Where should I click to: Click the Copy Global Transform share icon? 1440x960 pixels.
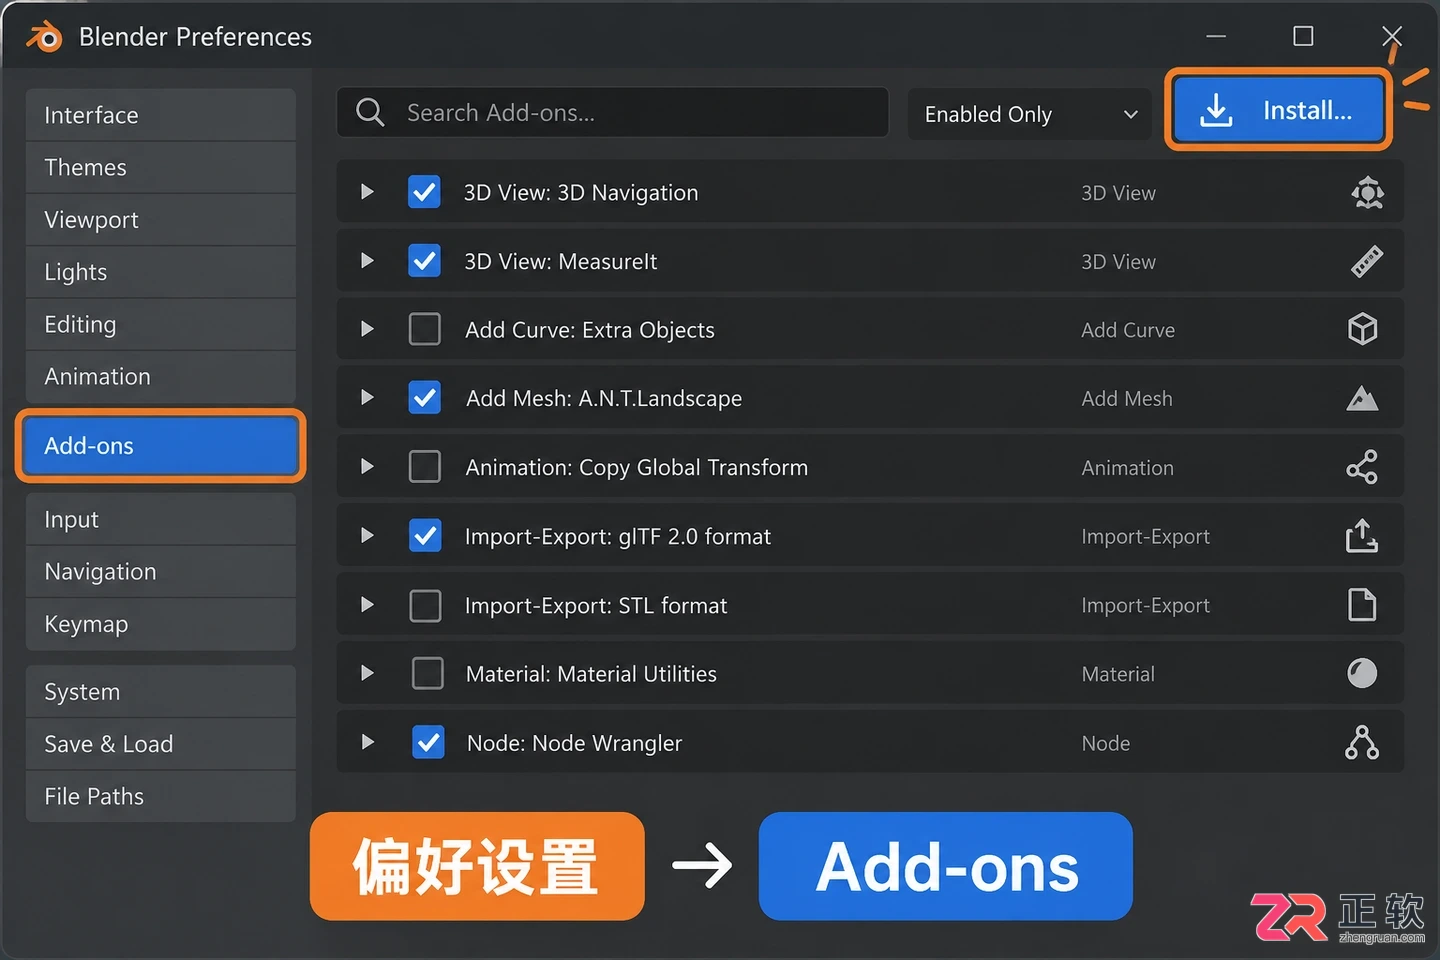coord(1362,467)
